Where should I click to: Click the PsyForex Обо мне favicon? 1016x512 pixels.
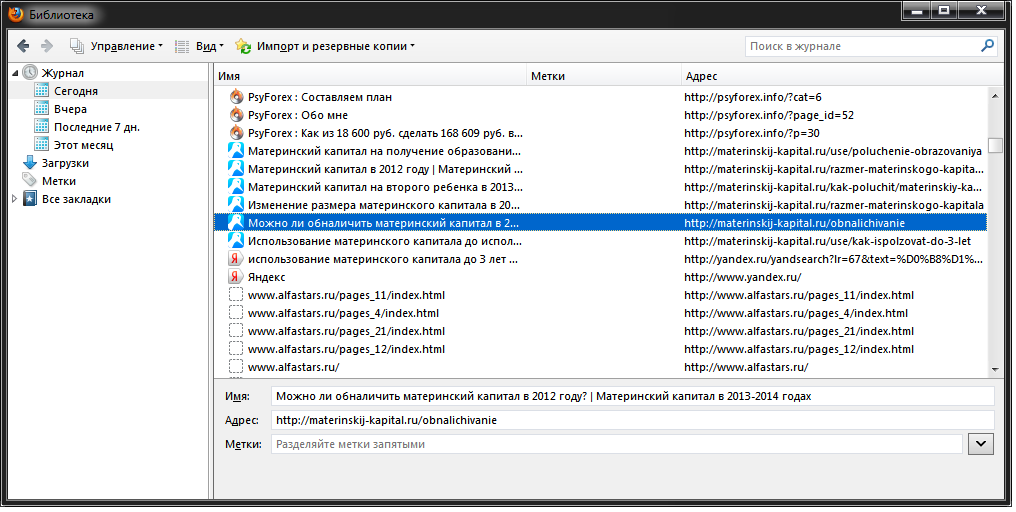pyautogui.click(x=236, y=115)
